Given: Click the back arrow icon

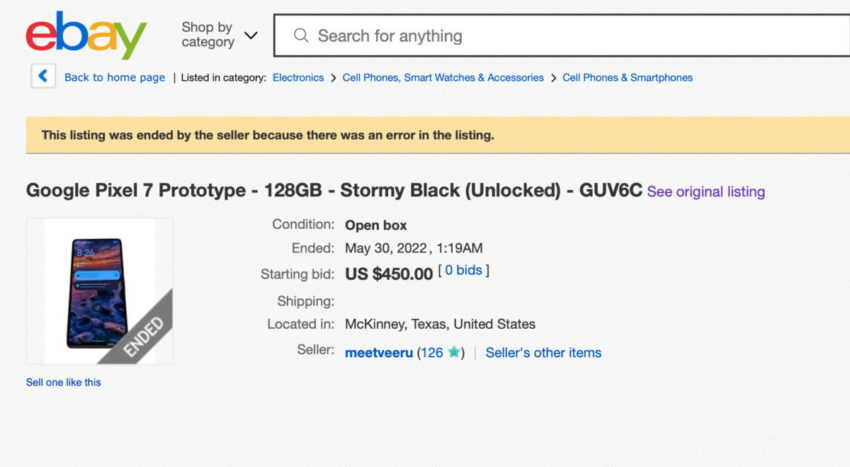Looking at the screenshot, I should pyautogui.click(x=43, y=76).
